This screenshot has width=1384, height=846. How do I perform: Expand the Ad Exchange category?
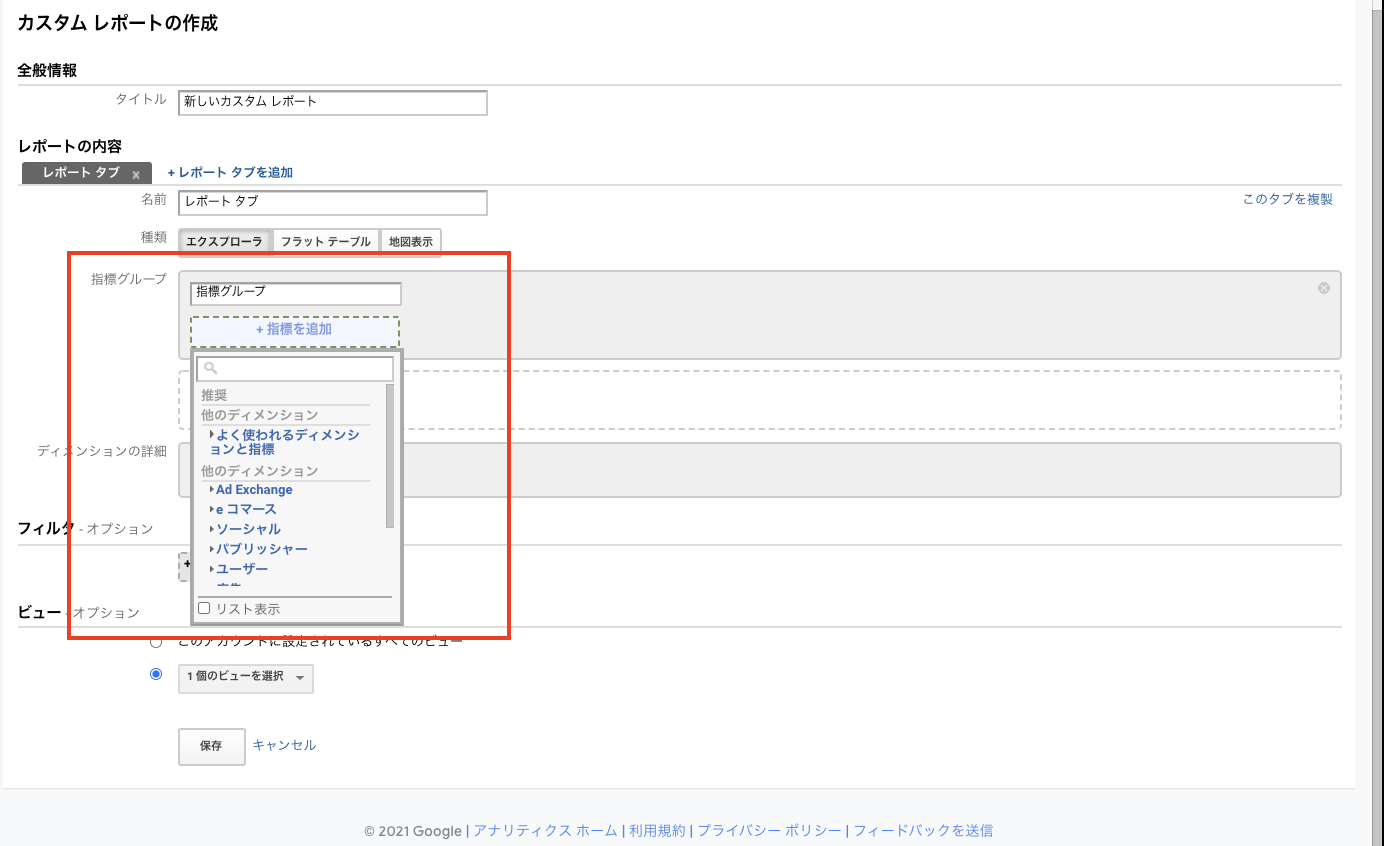pyautogui.click(x=254, y=490)
